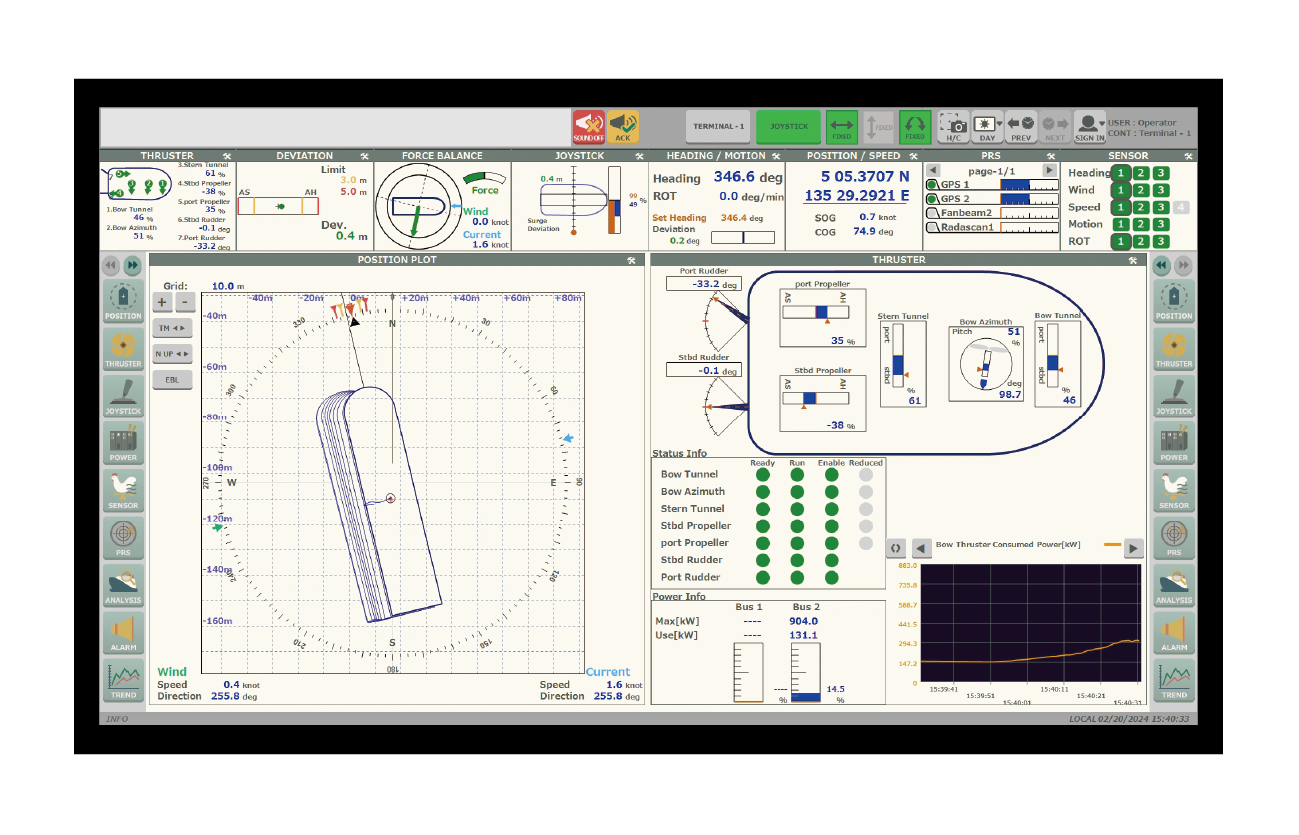Screen dimensions: 1299x835
Task: Click the TERMINAL-1 button
Action: (719, 127)
